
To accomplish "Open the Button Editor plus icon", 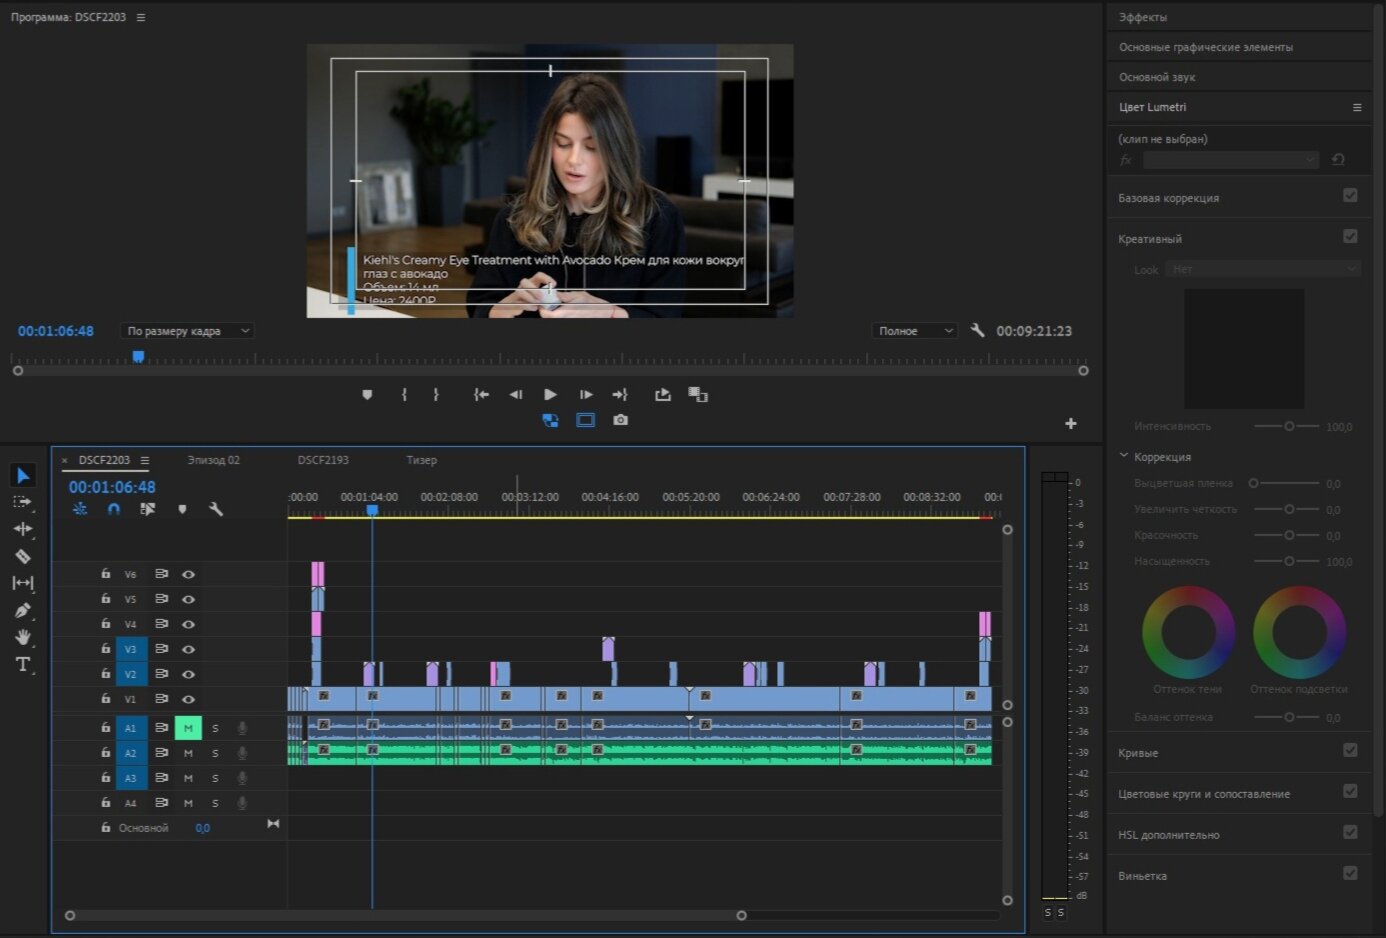I will 1071,424.
